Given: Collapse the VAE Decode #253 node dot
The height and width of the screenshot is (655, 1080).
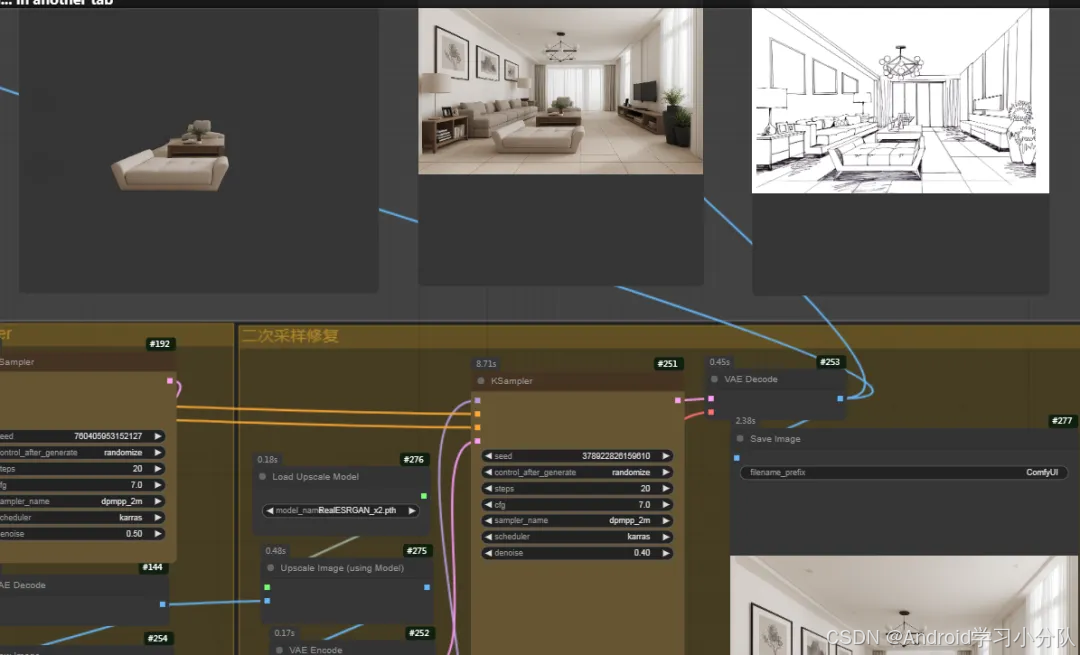Looking at the screenshot, I should (714, 380).
